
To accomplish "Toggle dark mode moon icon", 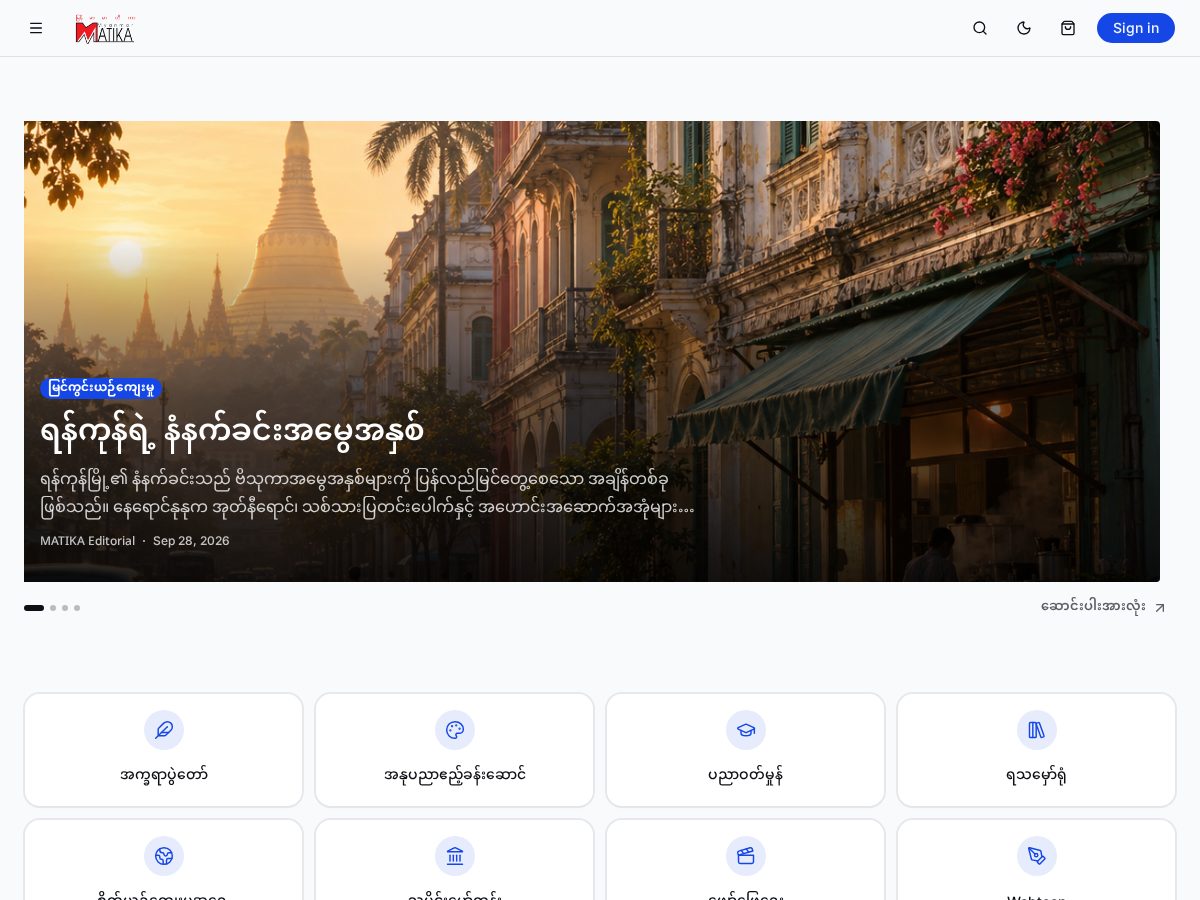I will pyautogui.click(x=1024, y=28).
